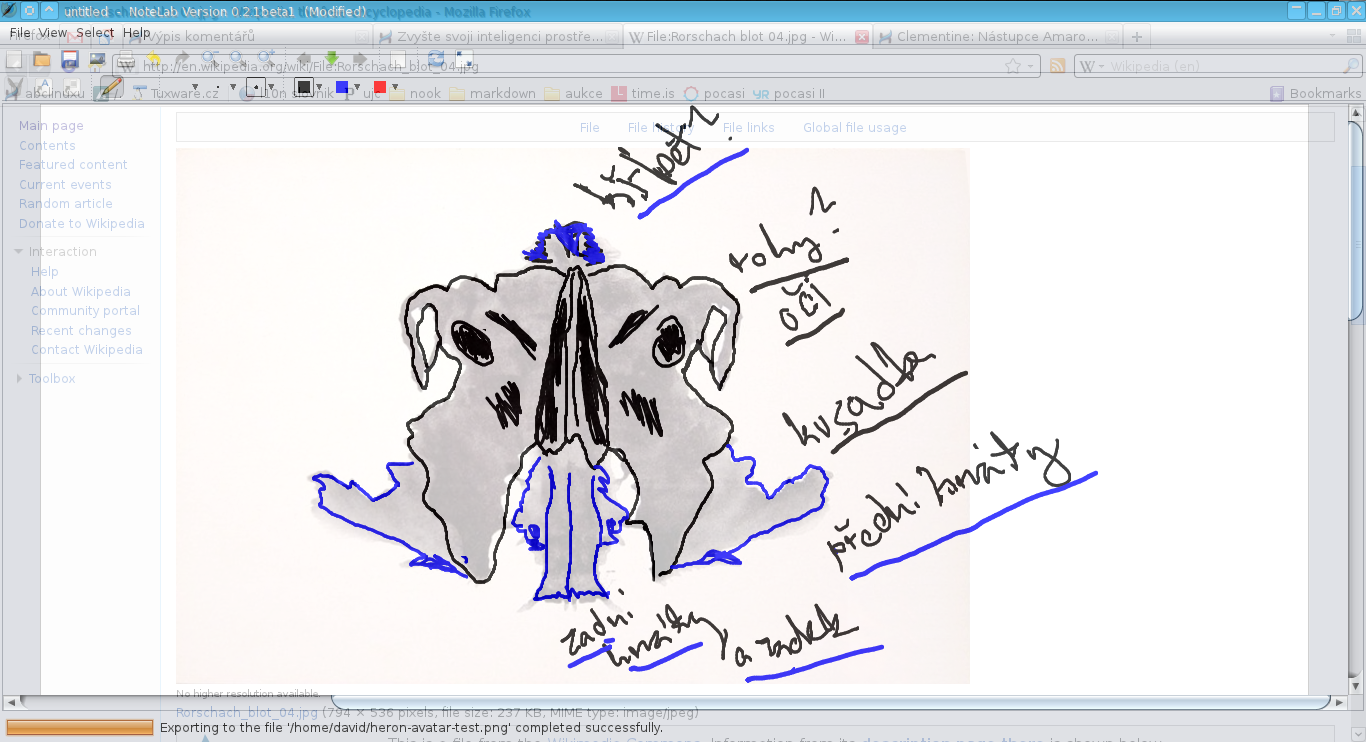
Task: Open Donate to Wikipedia link
Action: pyautogui.click(x=82, y=224)
